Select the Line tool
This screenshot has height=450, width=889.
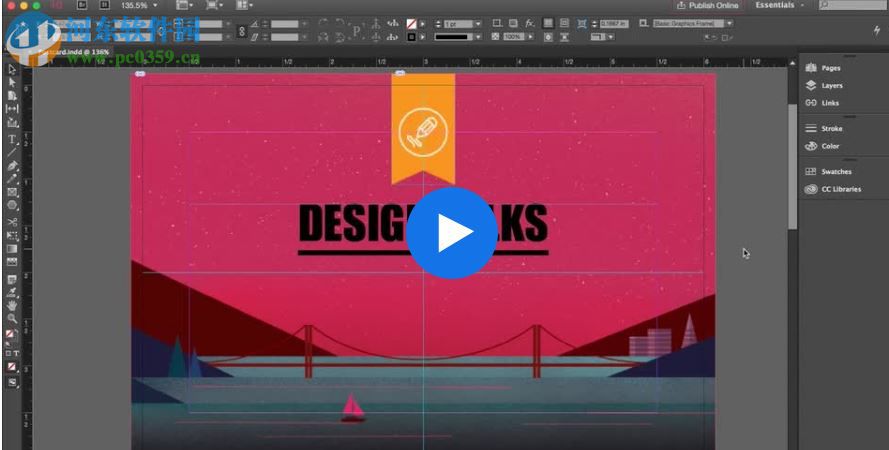click(x=12, y=152)
